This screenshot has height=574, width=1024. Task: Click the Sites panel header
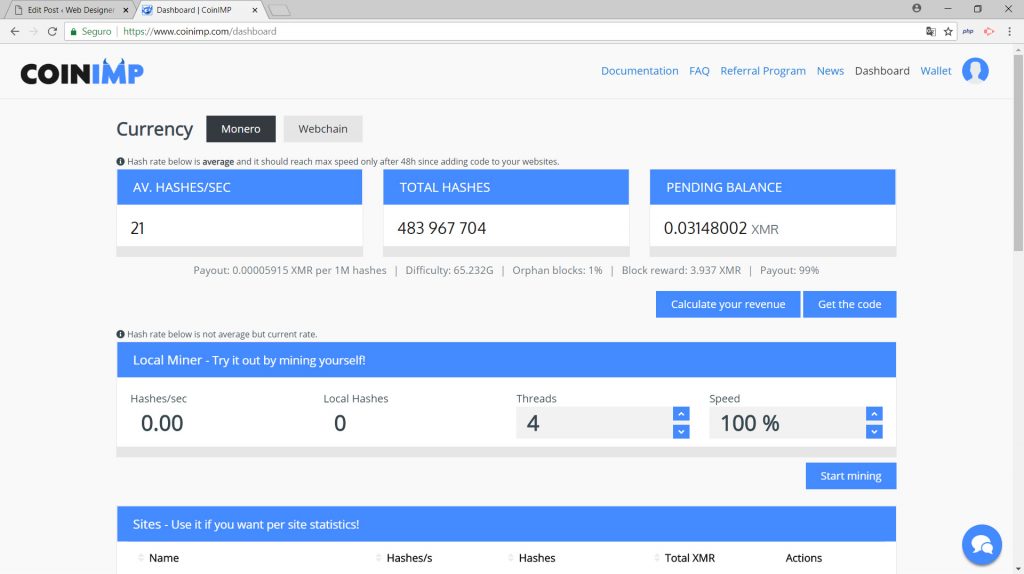pos(506,524)
